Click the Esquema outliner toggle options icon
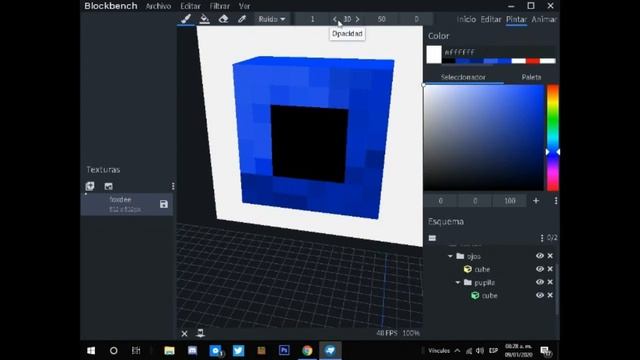 click(432, 238)
